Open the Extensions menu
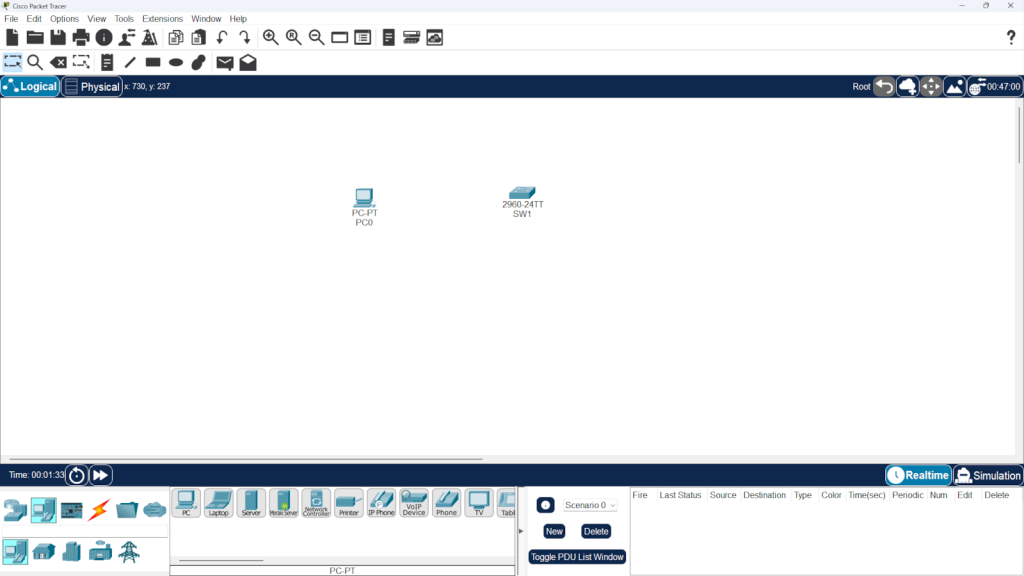Image resolution: width=1024 pixels, height=576 pixels. [x=162, y=19]
